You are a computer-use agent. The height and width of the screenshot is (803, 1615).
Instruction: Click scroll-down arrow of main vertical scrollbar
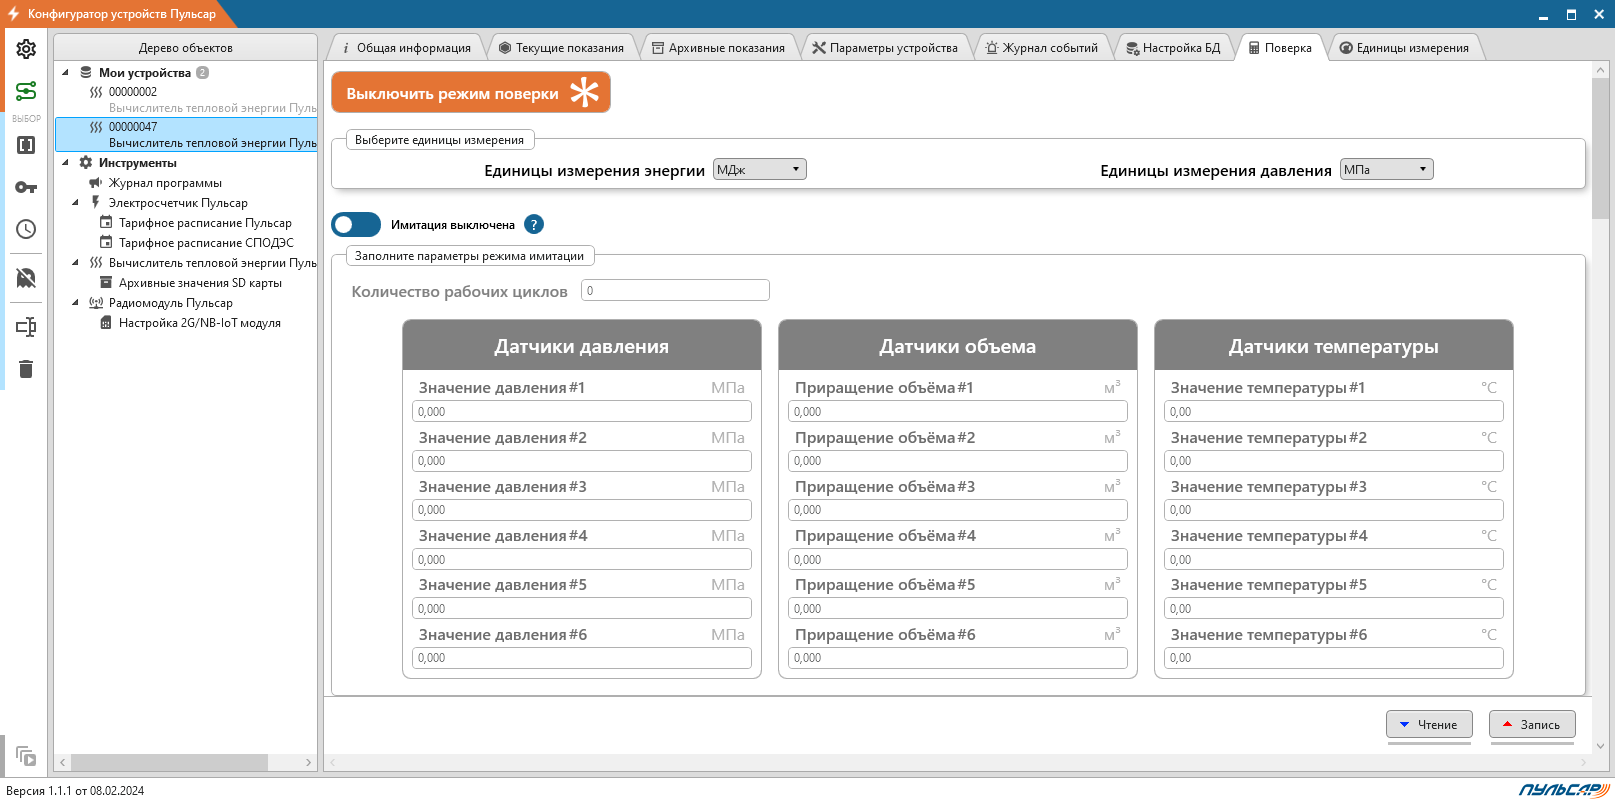[x=1600, y=746]
